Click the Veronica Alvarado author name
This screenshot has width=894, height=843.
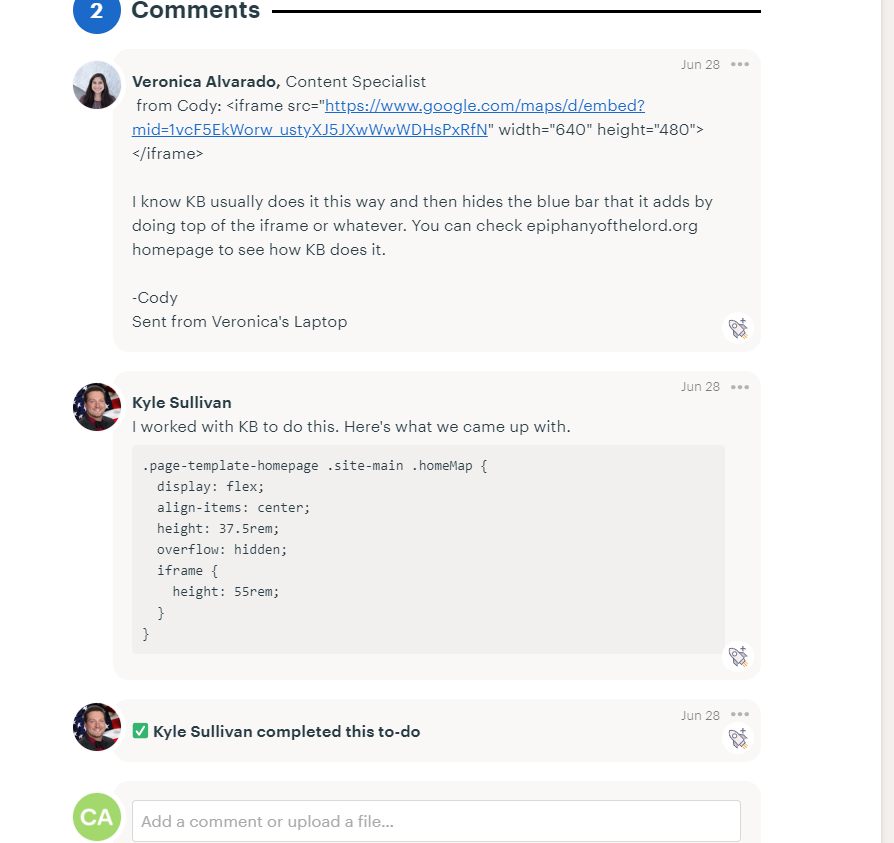click(x=206, y=82)
